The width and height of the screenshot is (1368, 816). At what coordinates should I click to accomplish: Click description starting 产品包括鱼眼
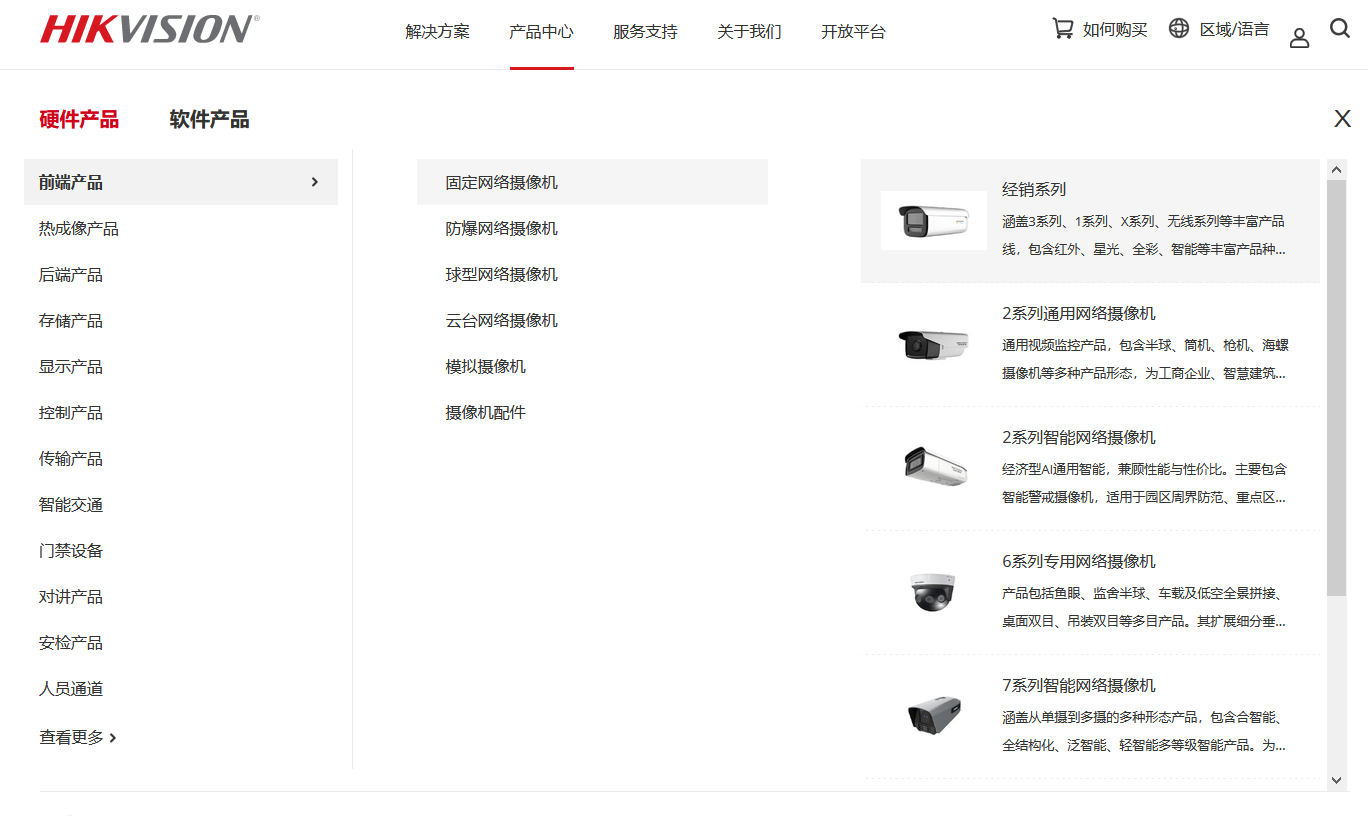pyautogui.click(x=1144, y=607)
